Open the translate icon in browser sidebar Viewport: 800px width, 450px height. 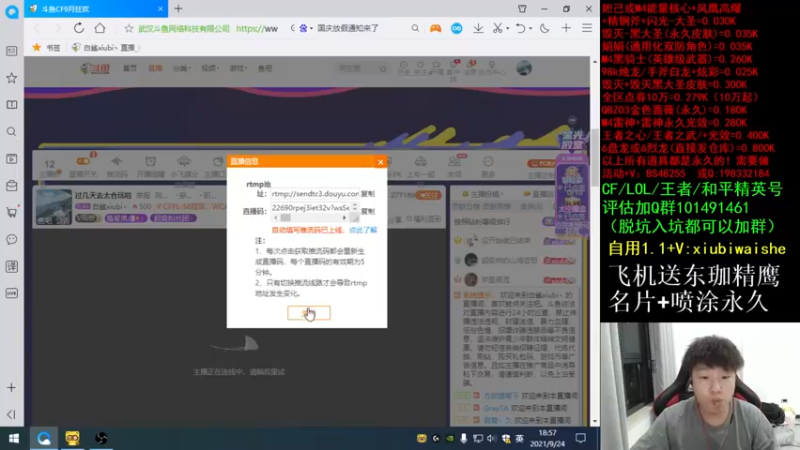coord(12,266)
